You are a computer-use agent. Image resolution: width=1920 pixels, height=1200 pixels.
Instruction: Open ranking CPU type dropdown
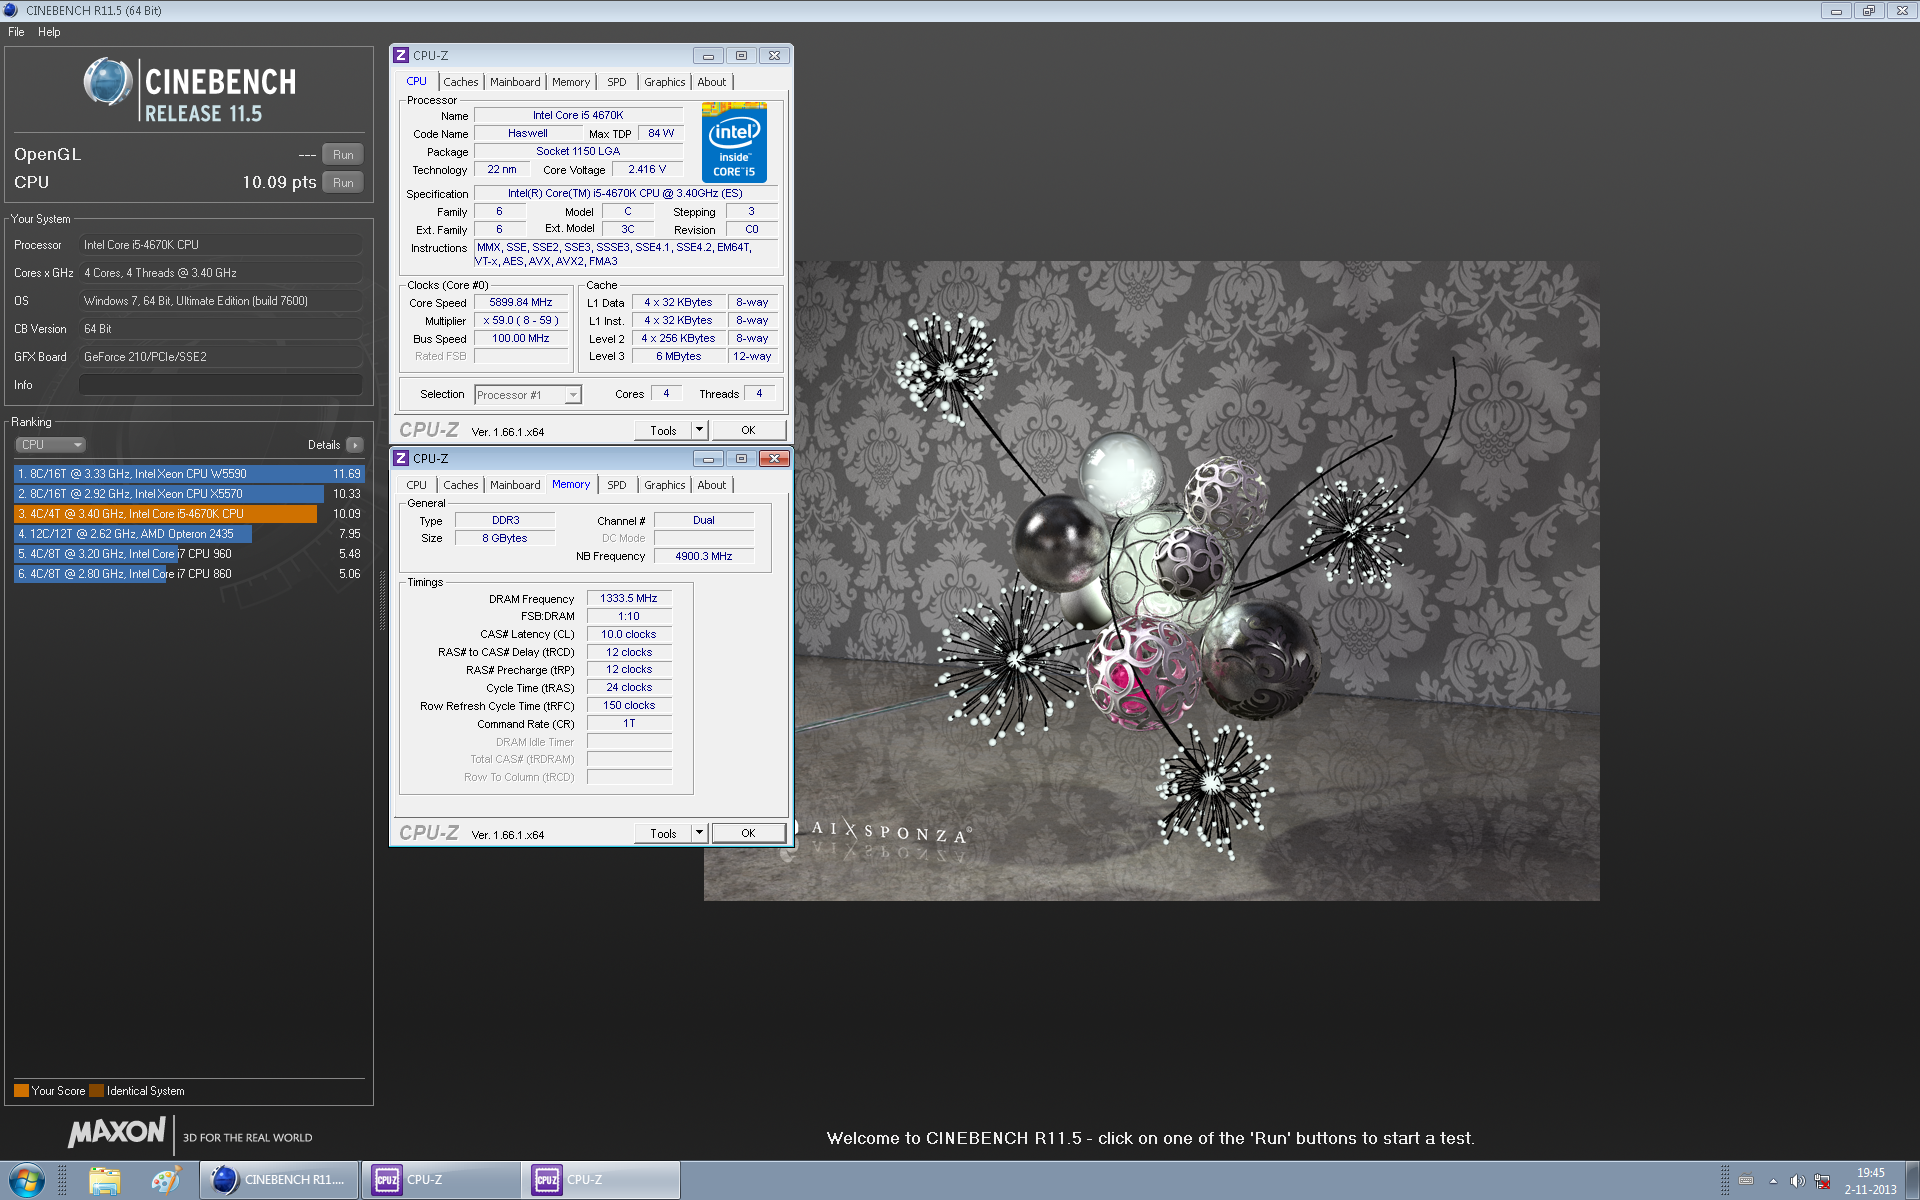point(50,445)
